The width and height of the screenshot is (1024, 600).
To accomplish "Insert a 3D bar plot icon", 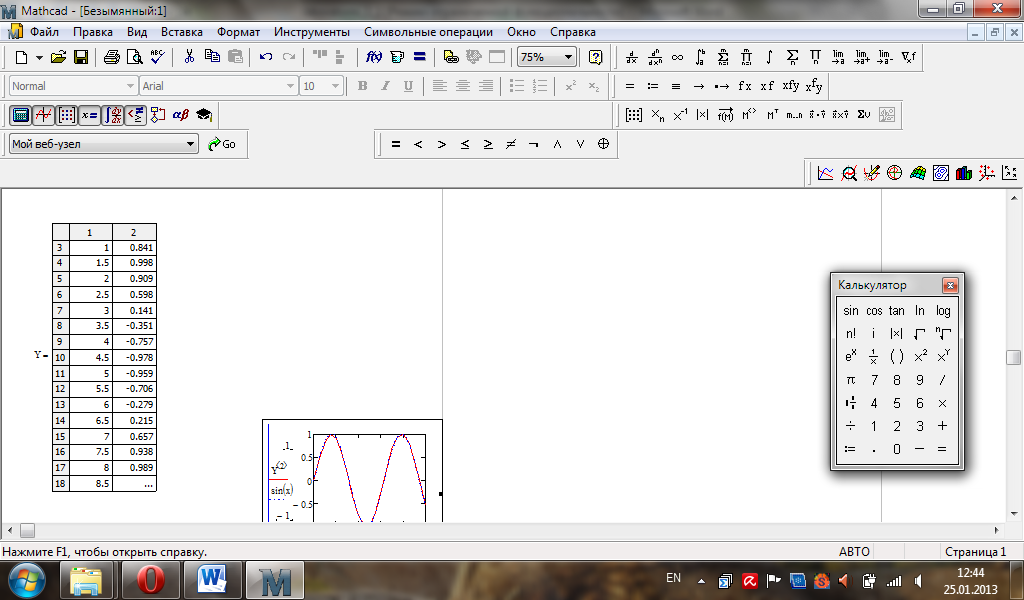I will (x=963, y=173).
